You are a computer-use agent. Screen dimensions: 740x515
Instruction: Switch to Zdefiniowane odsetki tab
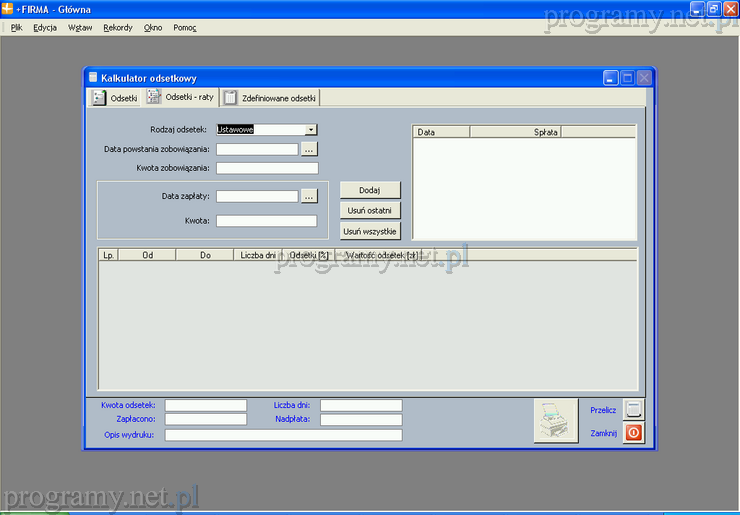(271, 98)
